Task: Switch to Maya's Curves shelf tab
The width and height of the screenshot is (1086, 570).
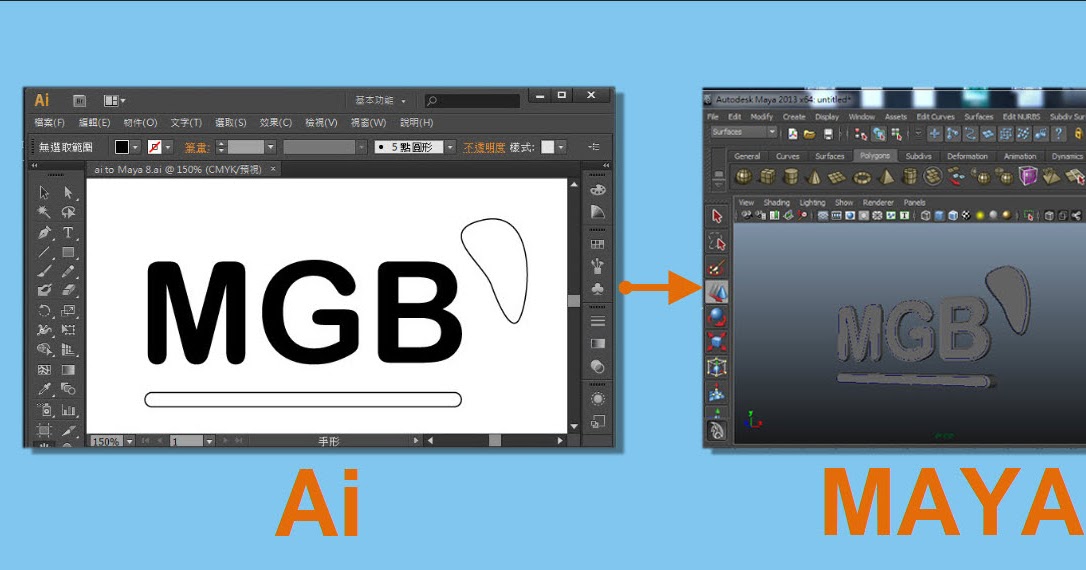Action: (787, 156)
